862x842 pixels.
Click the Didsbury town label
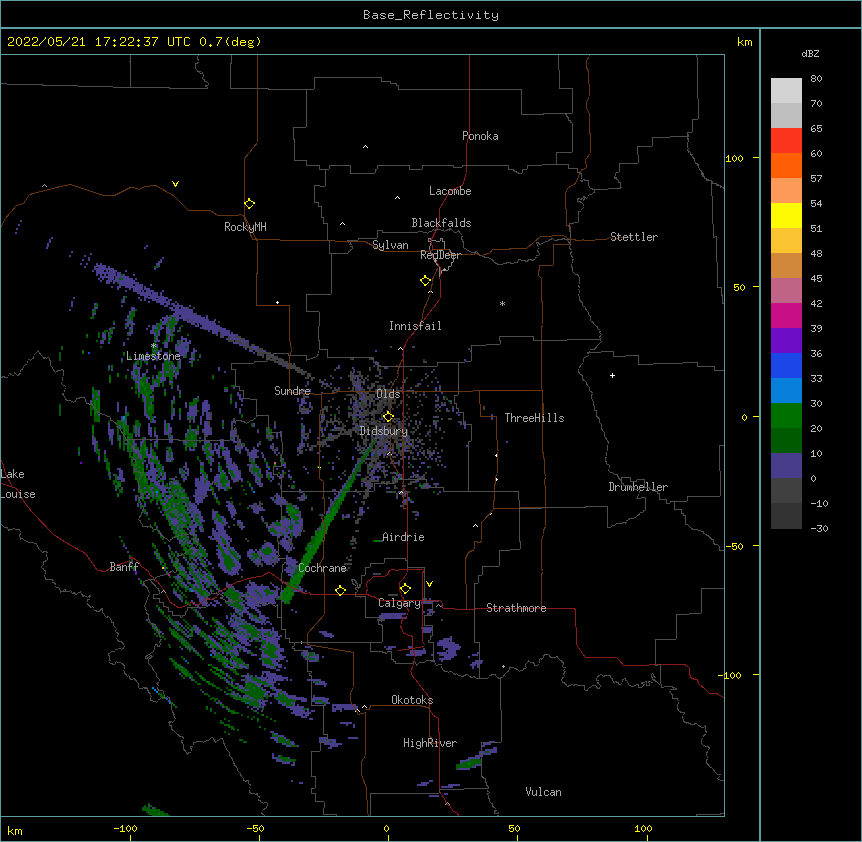coord(384,431)
